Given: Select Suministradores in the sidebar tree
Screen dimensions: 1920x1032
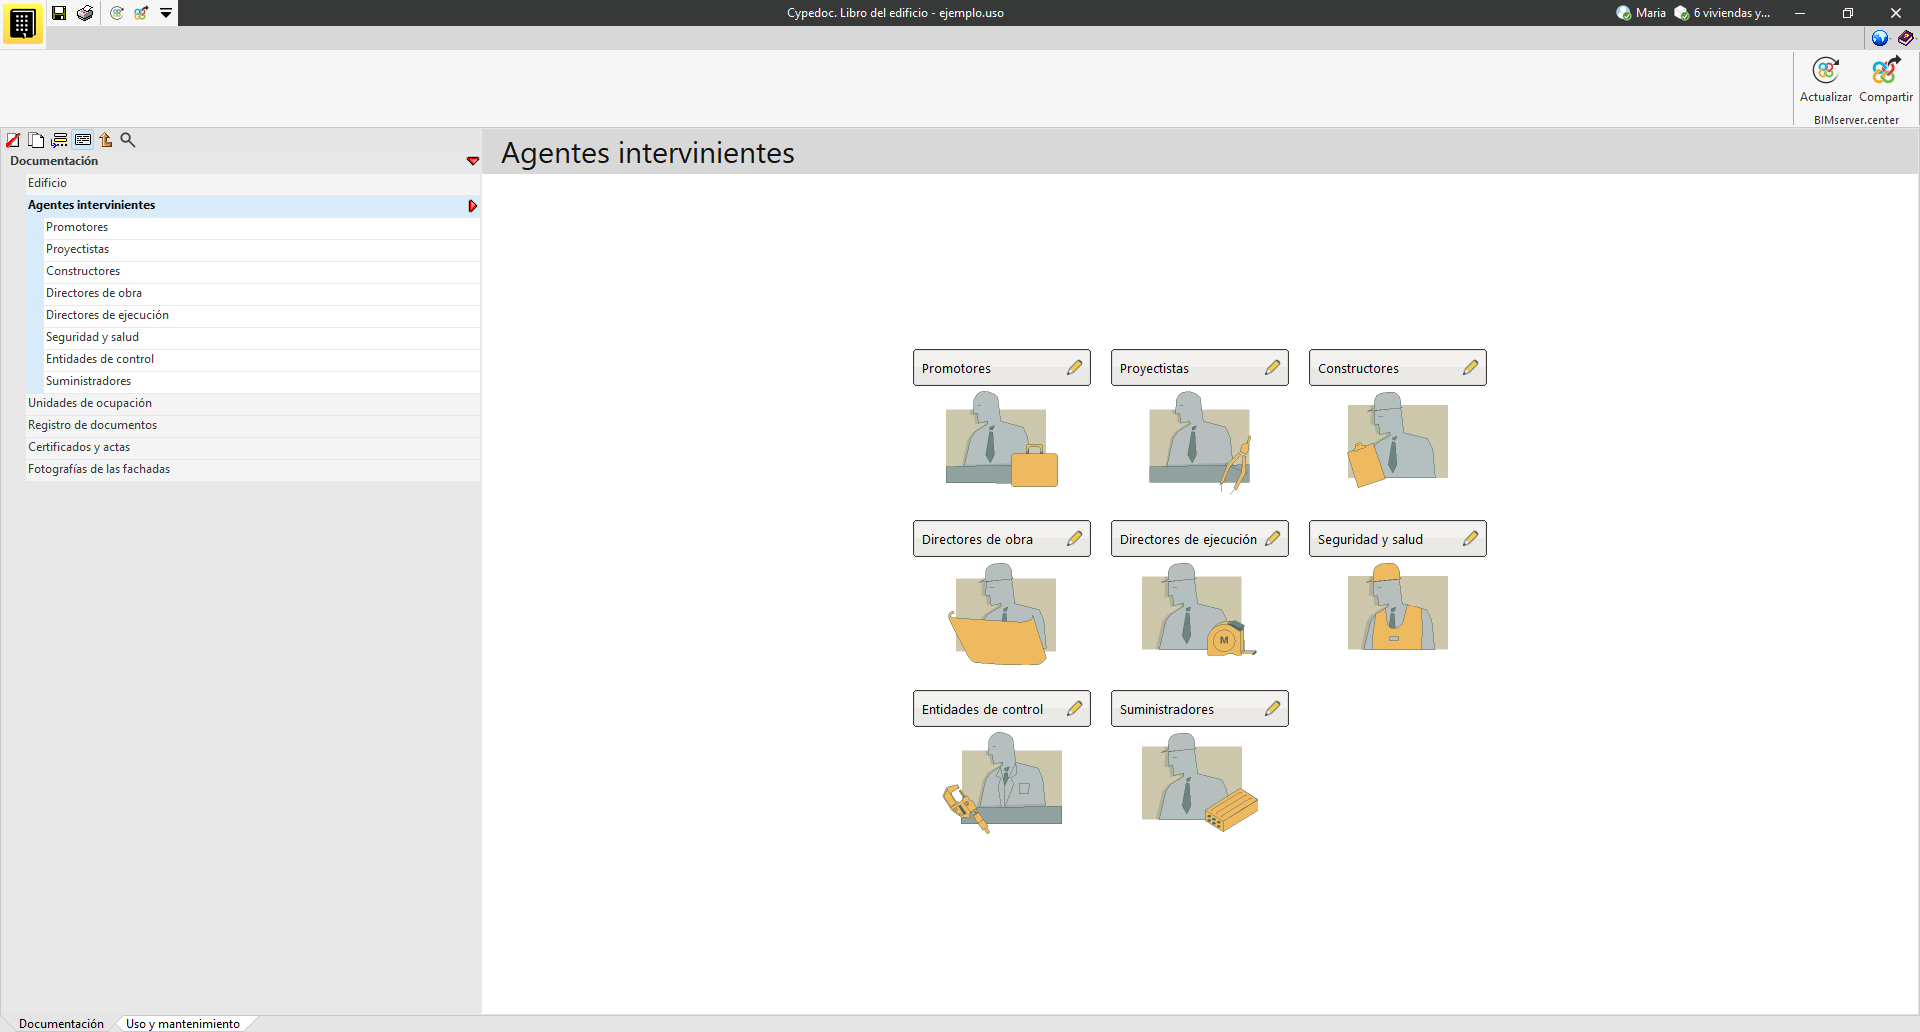Looking at the screenshot, I should click(262, 381).
